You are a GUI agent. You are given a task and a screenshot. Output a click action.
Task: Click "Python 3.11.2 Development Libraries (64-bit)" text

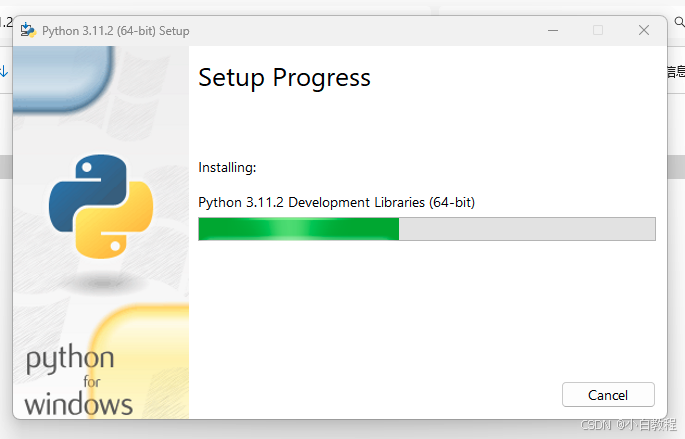336,202
